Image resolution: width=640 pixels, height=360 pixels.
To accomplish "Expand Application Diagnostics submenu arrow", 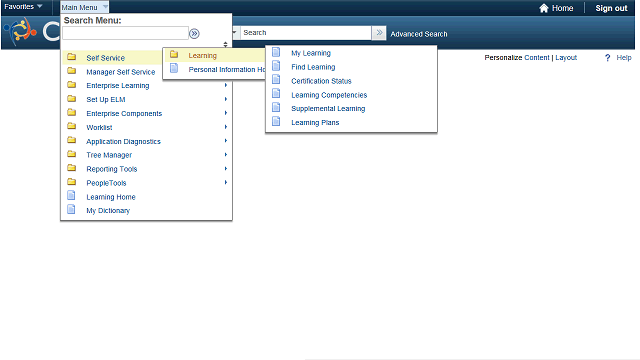I will [225, 141].
